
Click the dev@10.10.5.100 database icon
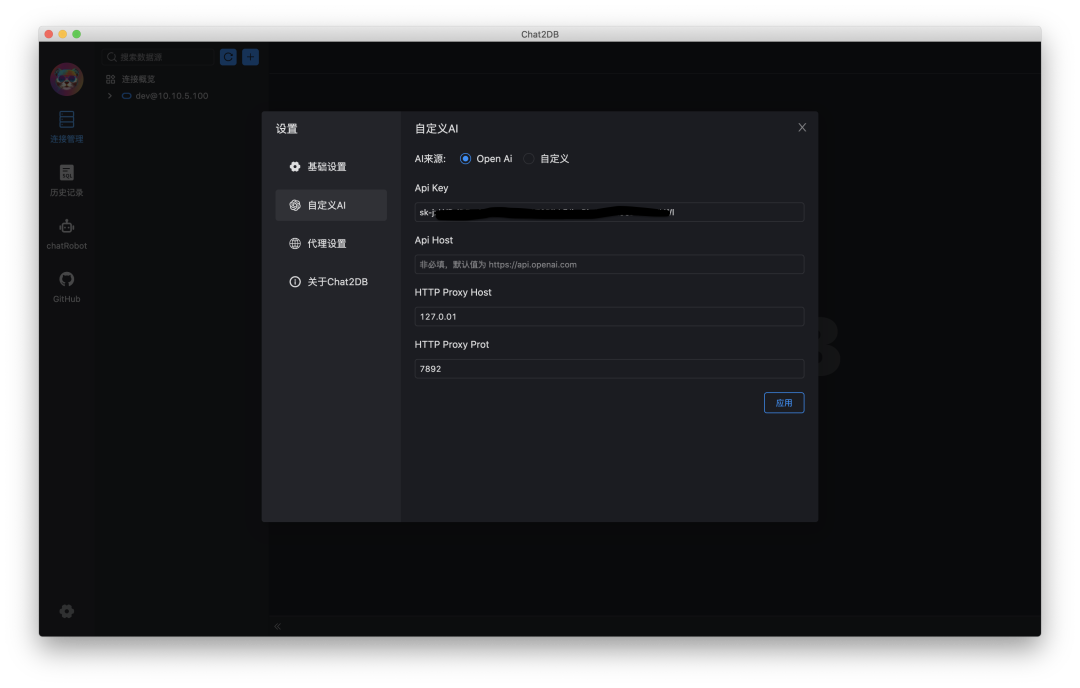point(127,96)
